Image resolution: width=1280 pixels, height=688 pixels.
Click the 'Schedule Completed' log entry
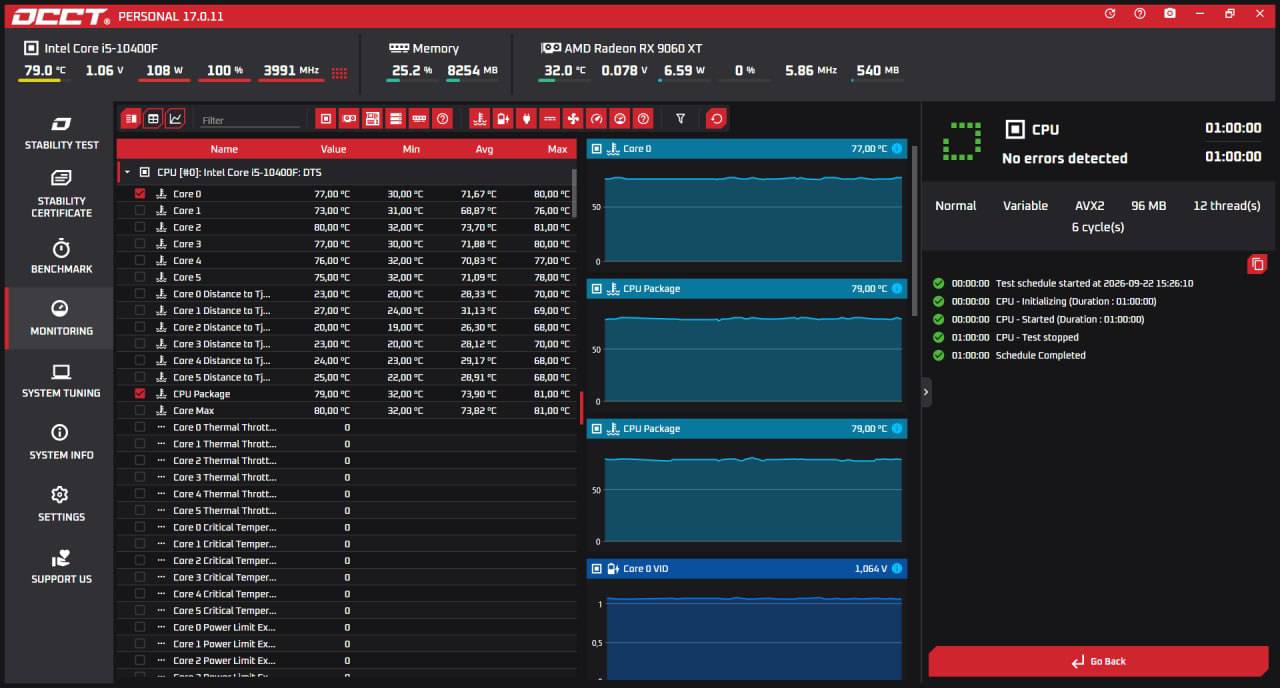1040,355
